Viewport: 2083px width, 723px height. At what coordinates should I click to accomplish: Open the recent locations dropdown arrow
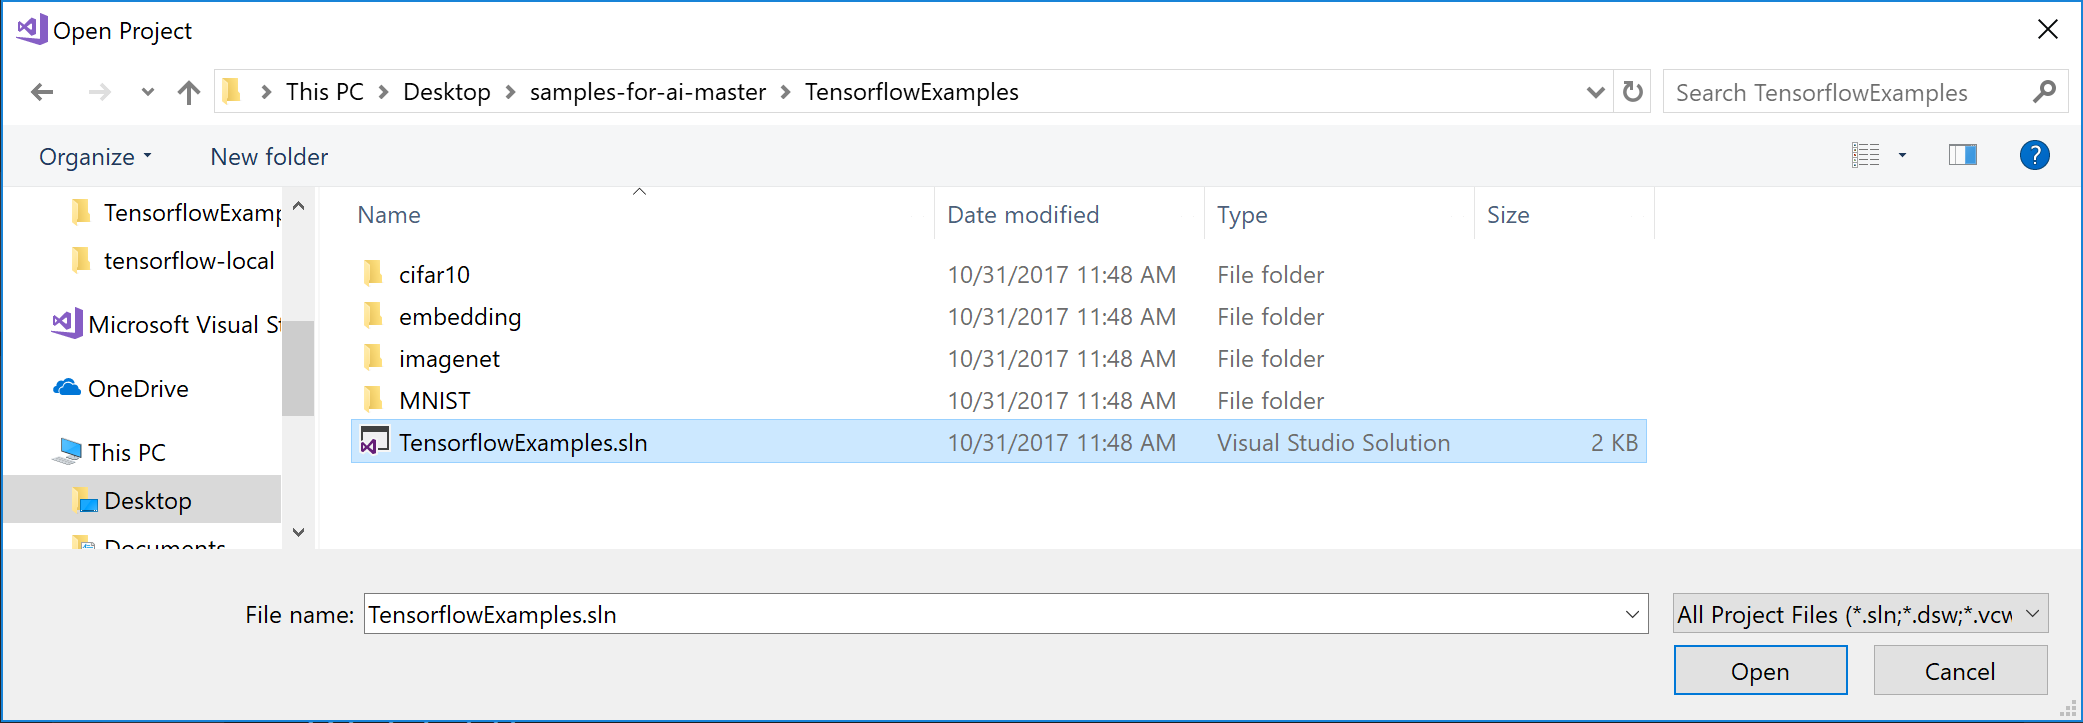(x=148, y=93)
